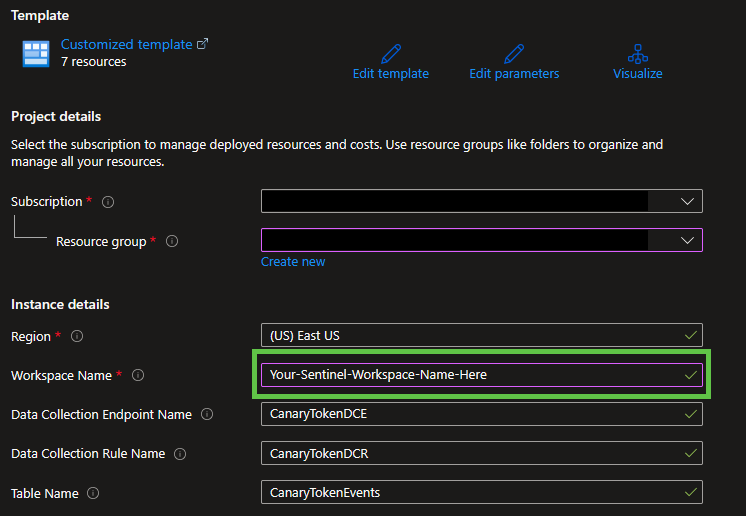Click the Edit parameters pencil icon
The width and height of the screenshot is (746, 516).
pyautogui.click(x=514, y=54)
